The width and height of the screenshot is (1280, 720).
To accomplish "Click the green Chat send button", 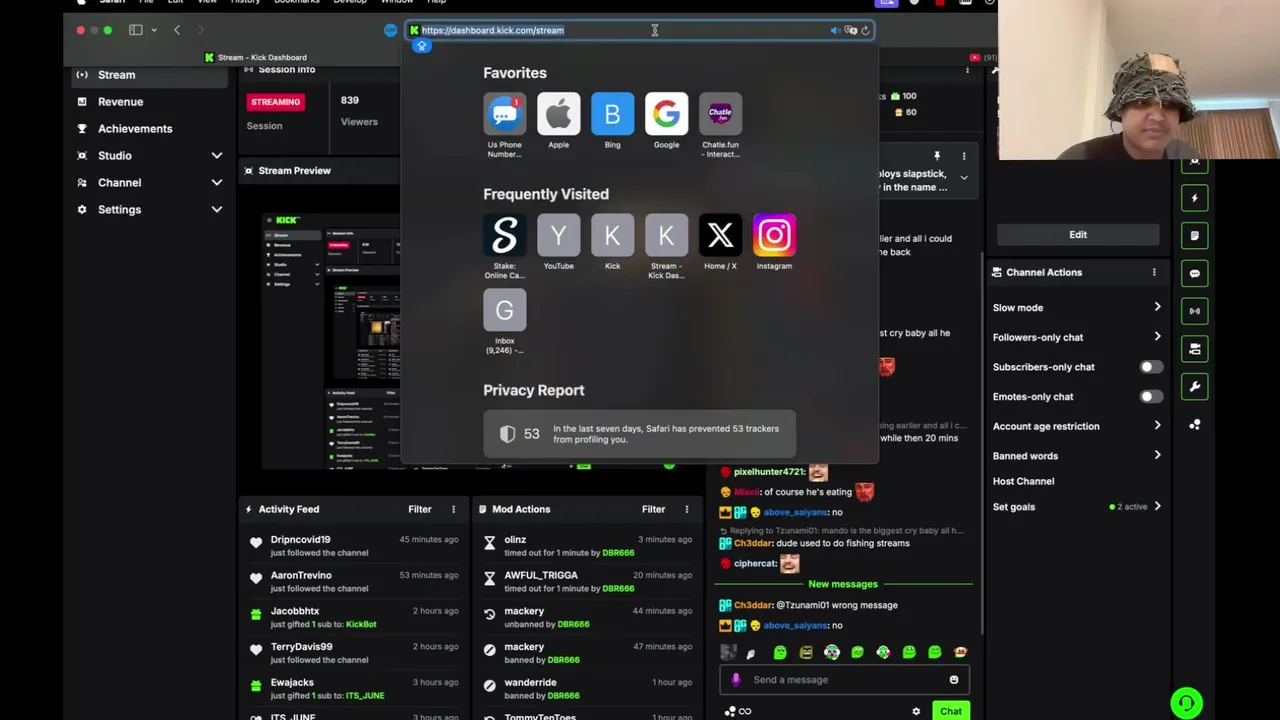I will pos(950,712).
